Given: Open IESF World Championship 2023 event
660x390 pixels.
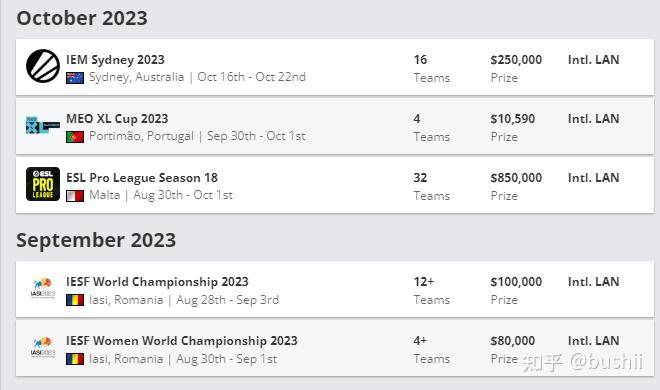Looking at the screenshot, I should point(157,282).
